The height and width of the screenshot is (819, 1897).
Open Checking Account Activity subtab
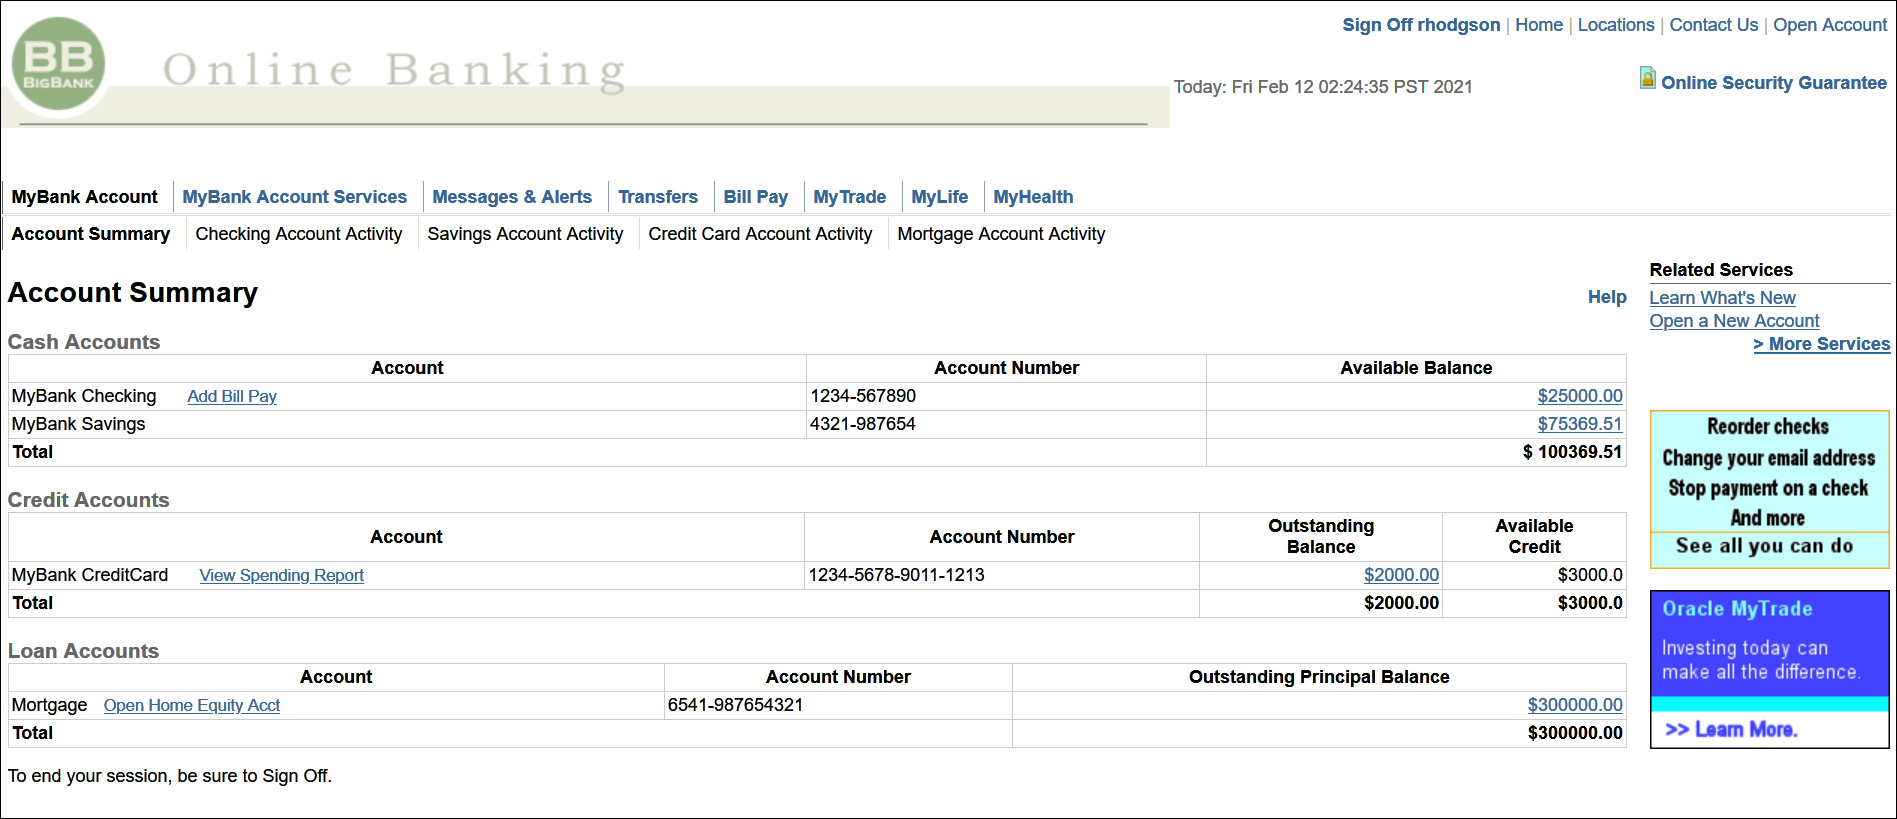click(298, 234)
